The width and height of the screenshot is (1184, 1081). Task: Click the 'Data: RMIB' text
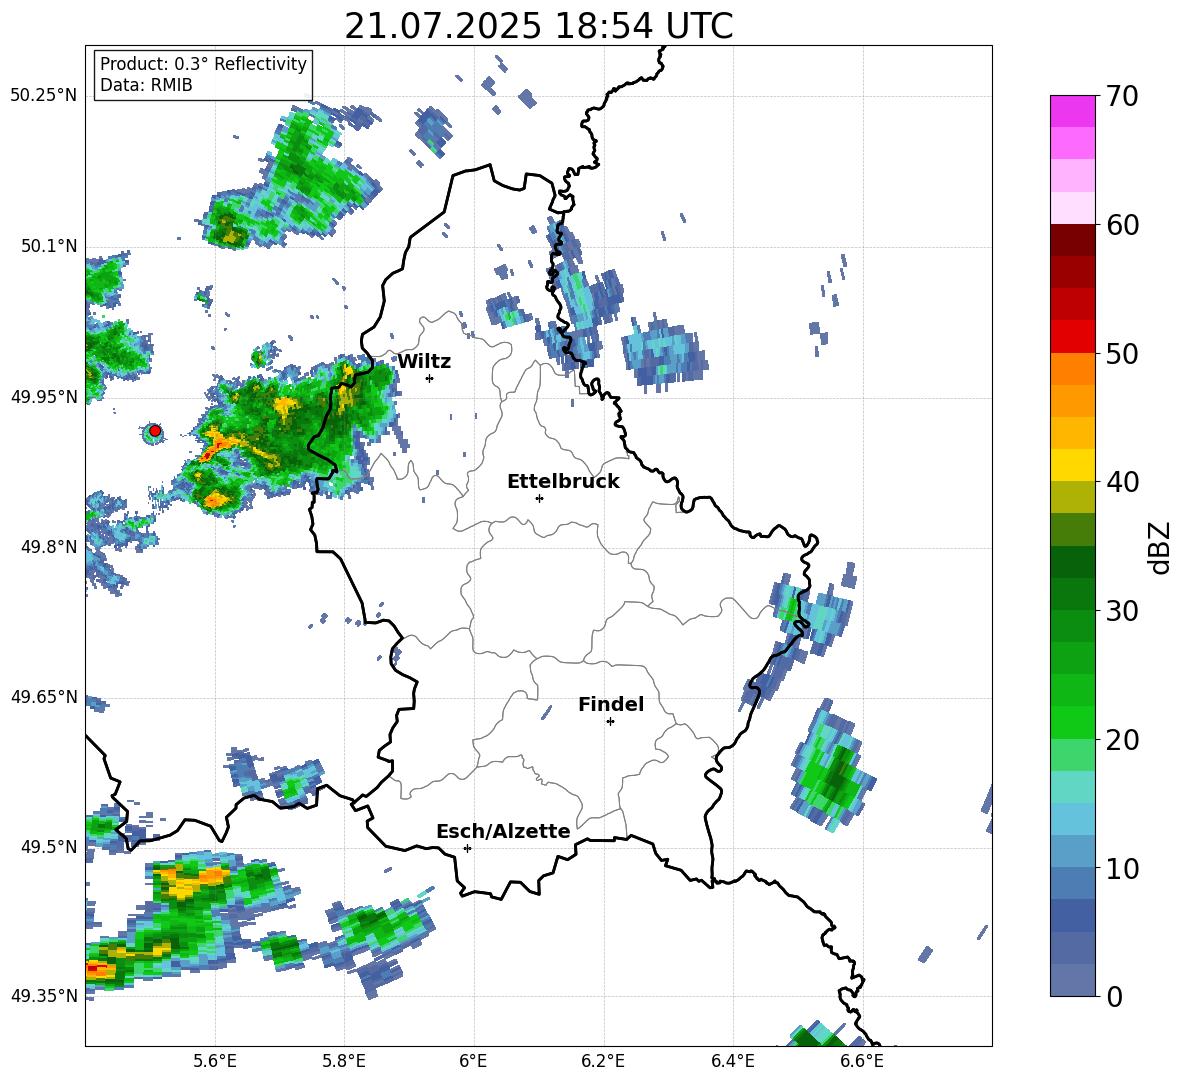(x=146, y=85)
